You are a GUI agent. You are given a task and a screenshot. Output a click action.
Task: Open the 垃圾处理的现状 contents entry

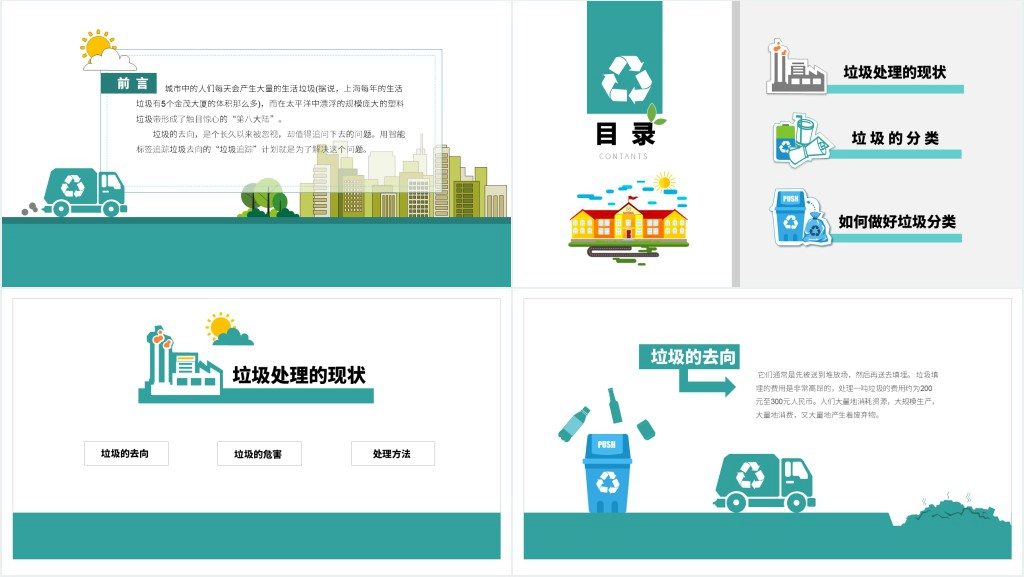pyautogui.click(x=894, y=72)
